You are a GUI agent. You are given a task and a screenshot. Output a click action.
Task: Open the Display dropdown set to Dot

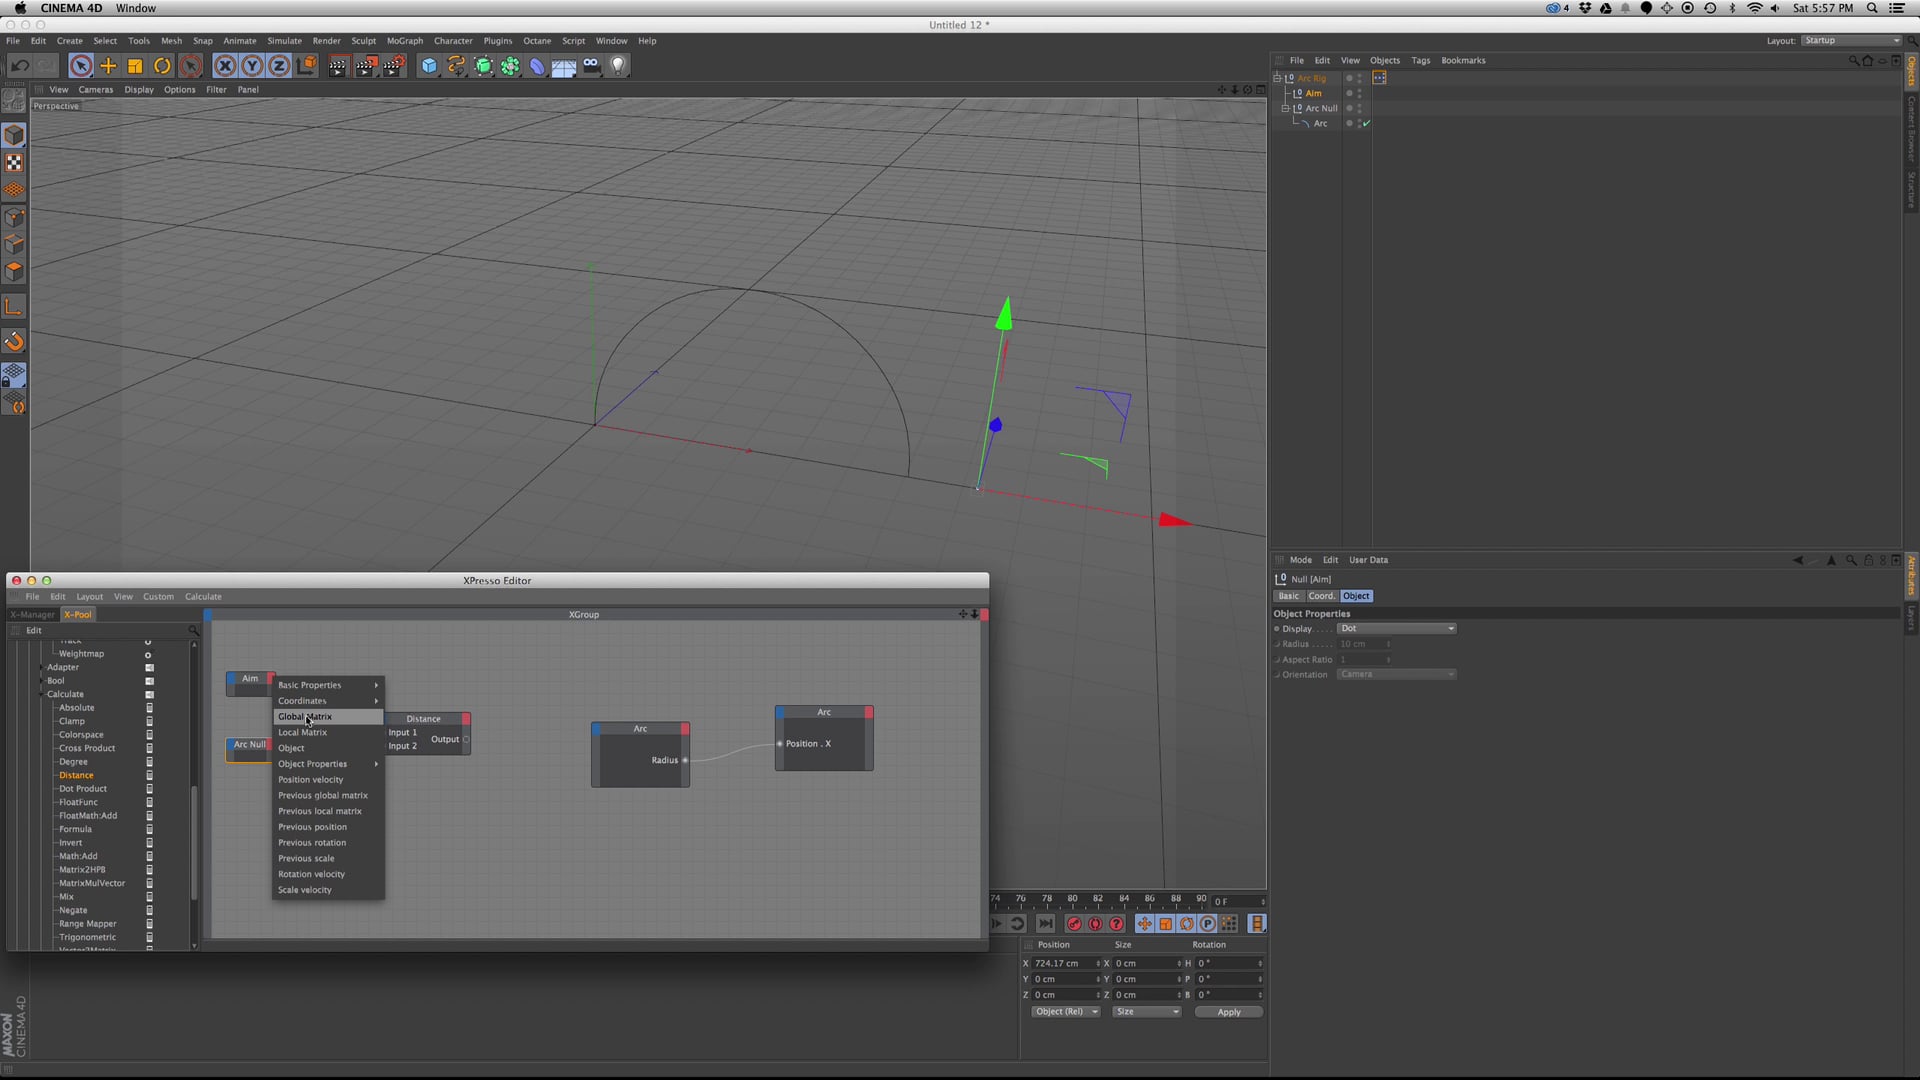tap(1396, 628)
